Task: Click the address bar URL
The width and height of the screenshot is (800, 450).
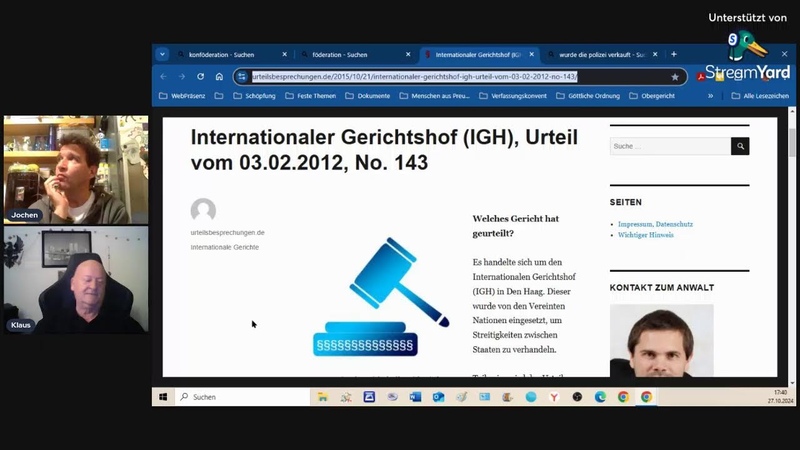Action: [x=415, y=77]
